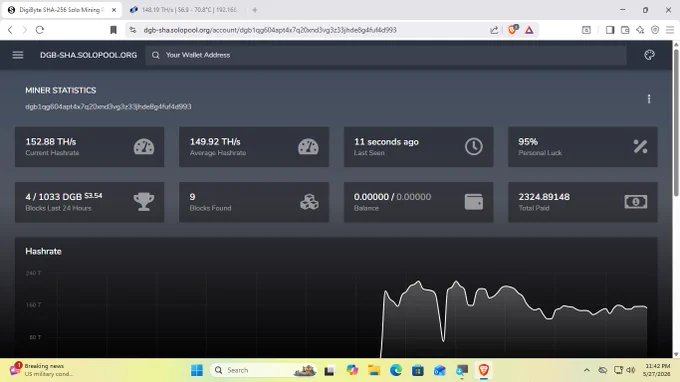This screenshot has height=382, width=680.
Task: Open the volume control in system tray
Action: coord(631,370)
